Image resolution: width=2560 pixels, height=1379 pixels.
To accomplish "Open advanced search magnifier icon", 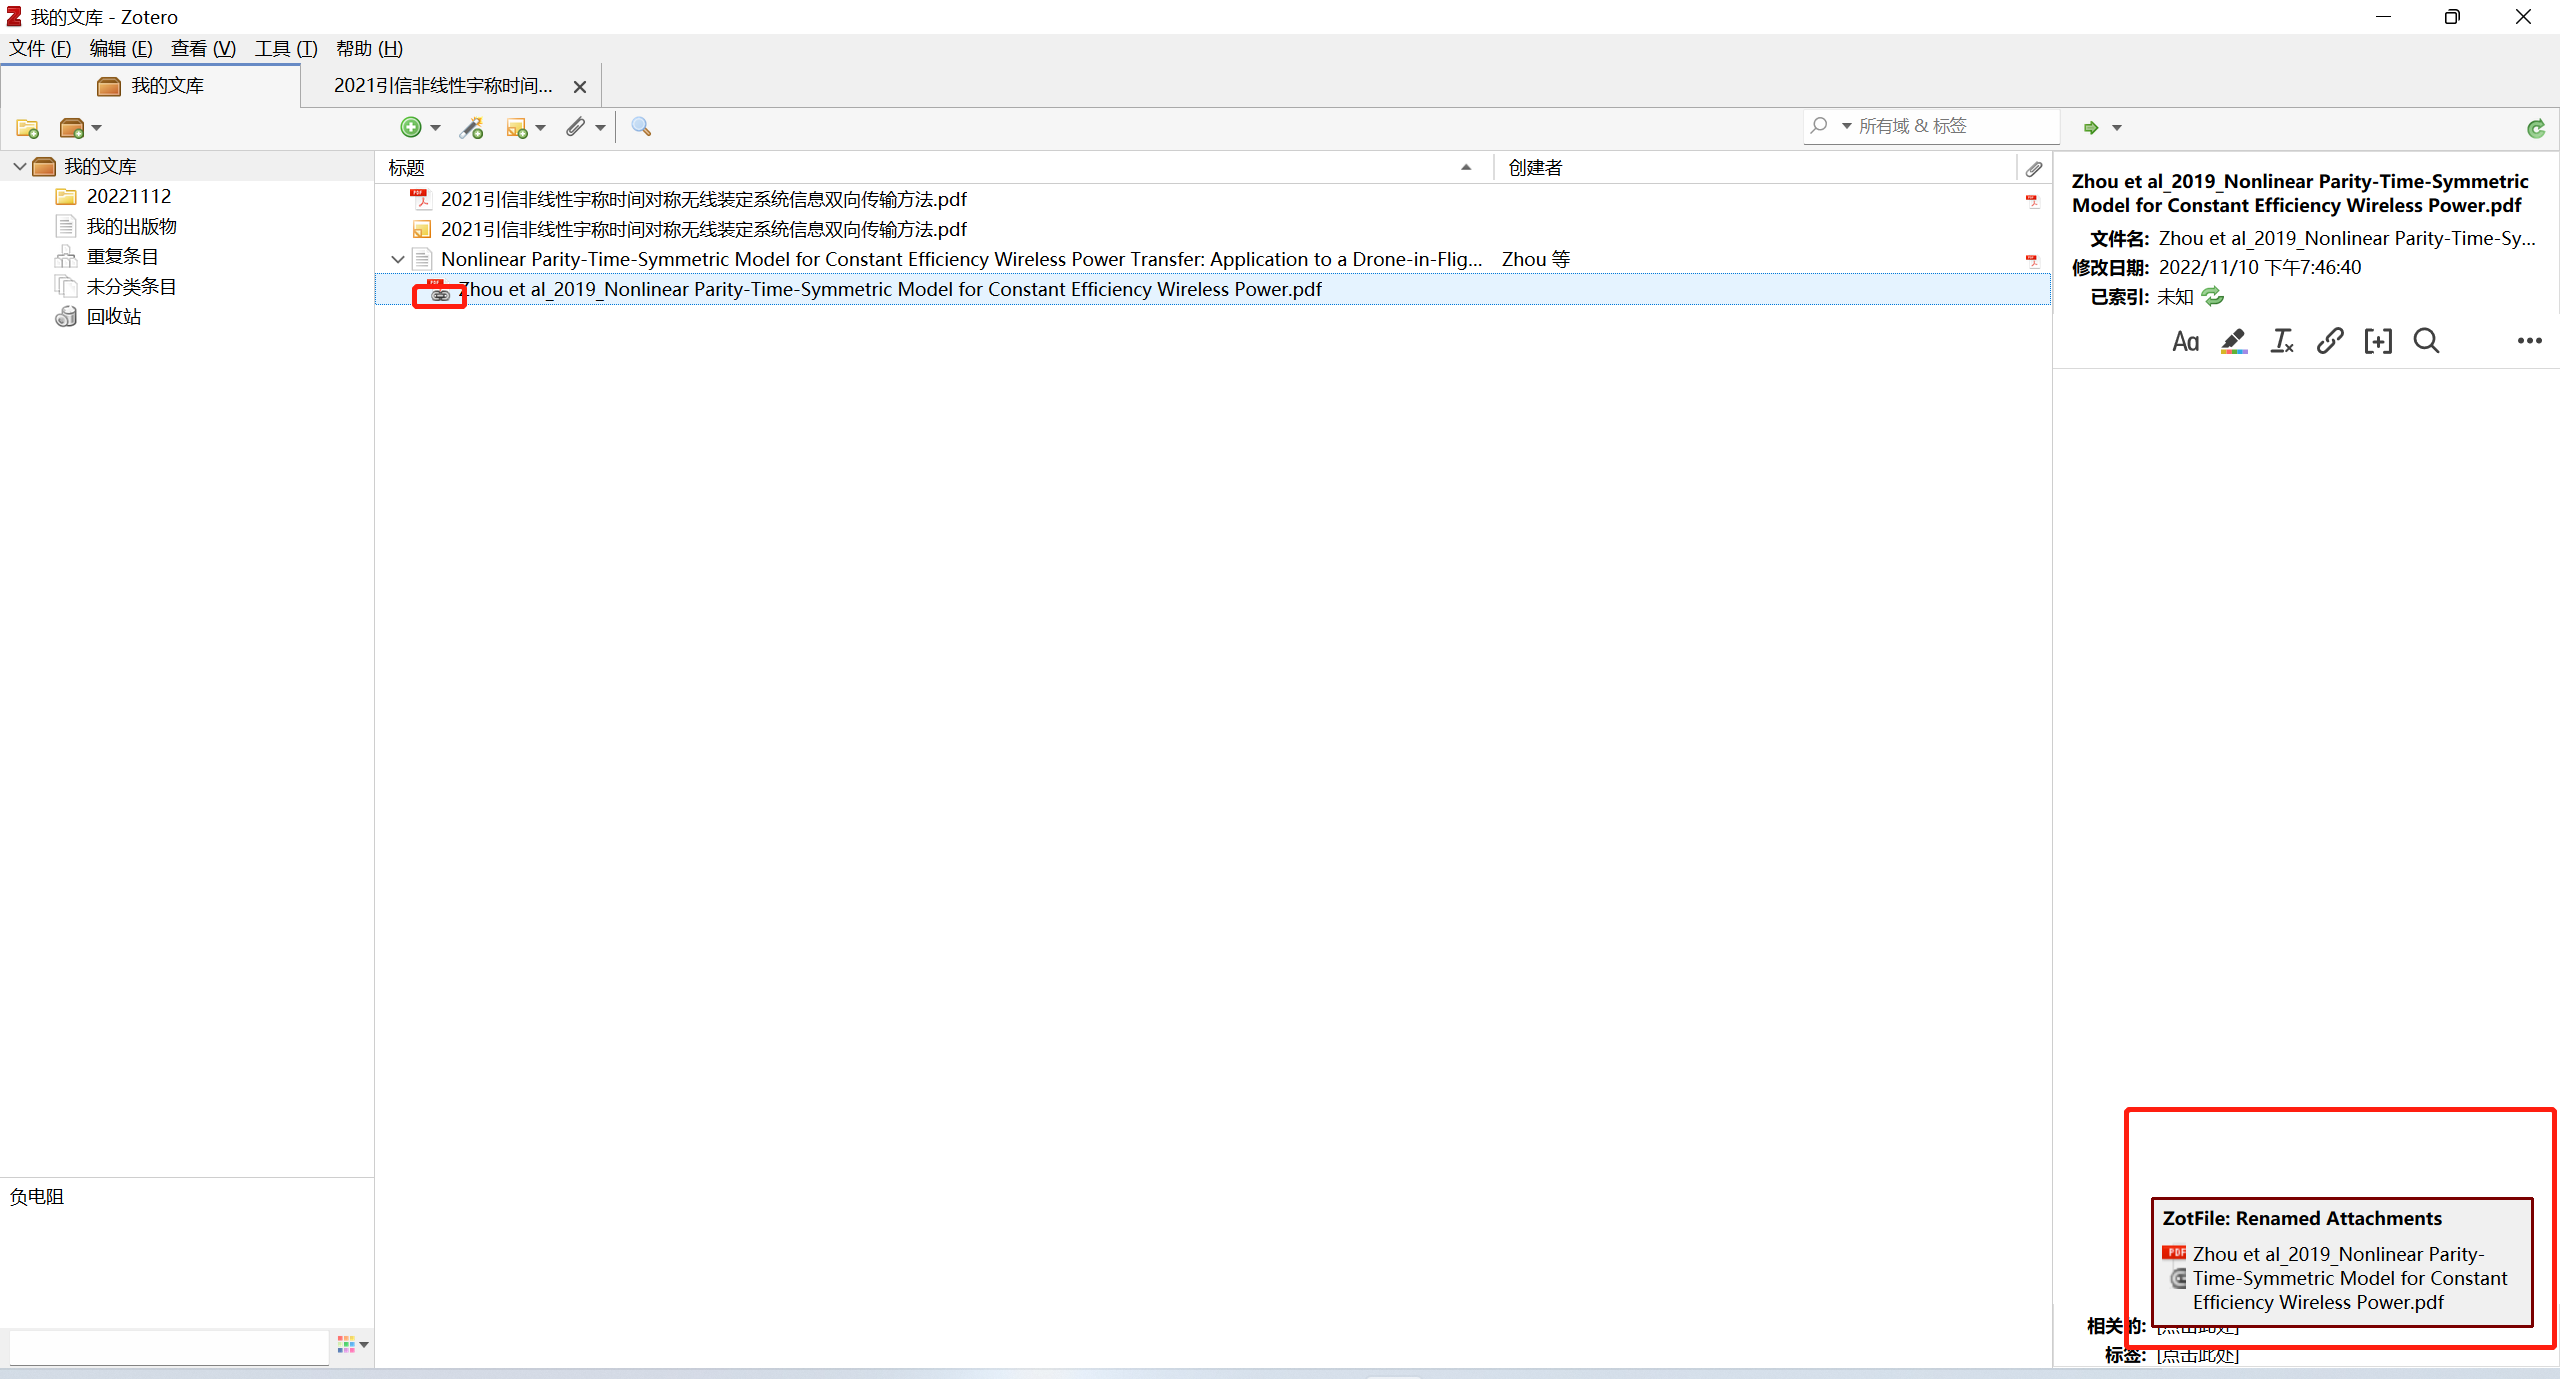I will 641,127.
